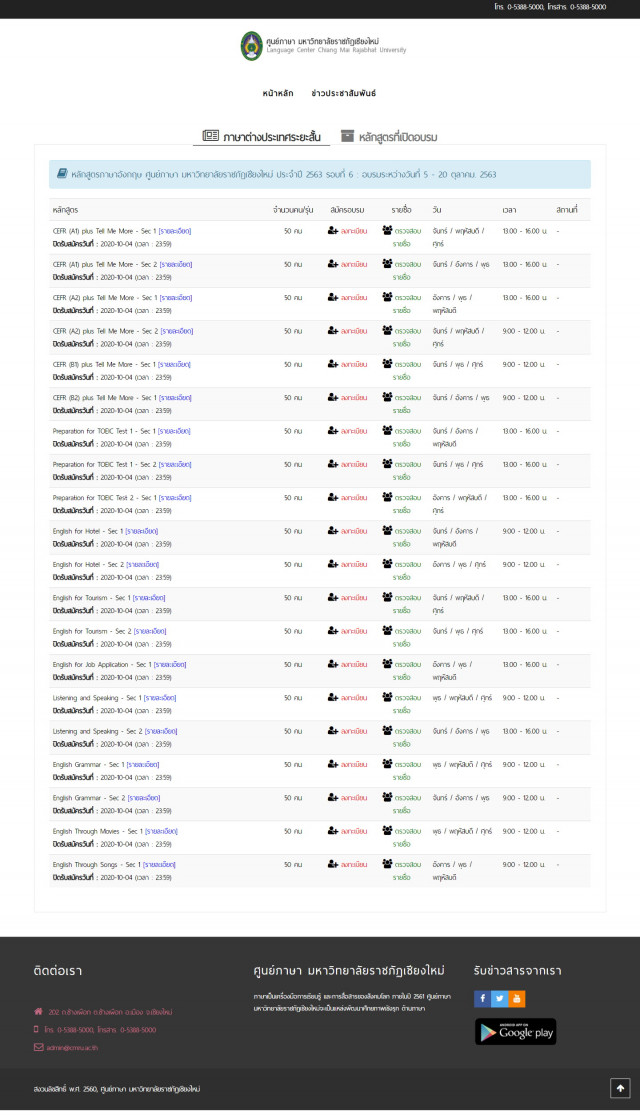Switch to the ภาษาต่างประเทศระยะสั้น tab
The height and width of the screenshot is (1115, 640).
[x=261, y=136]
